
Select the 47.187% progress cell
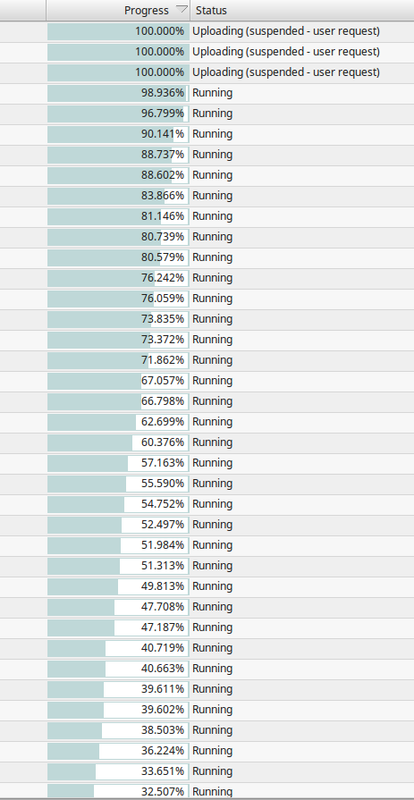[118, 627]
